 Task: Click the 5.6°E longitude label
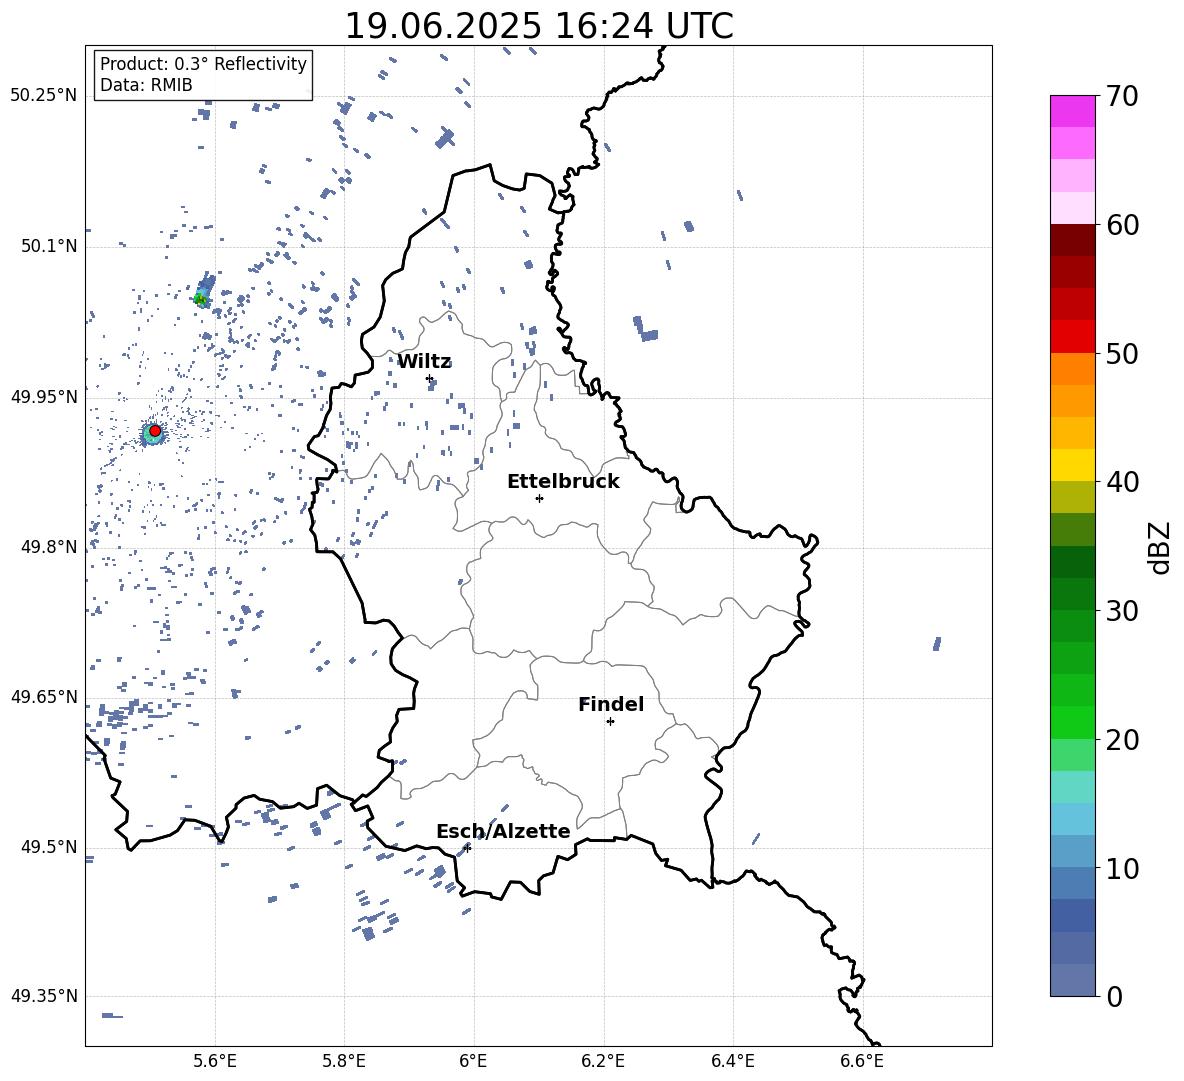pyautogui.click(x=215, y=1061)
